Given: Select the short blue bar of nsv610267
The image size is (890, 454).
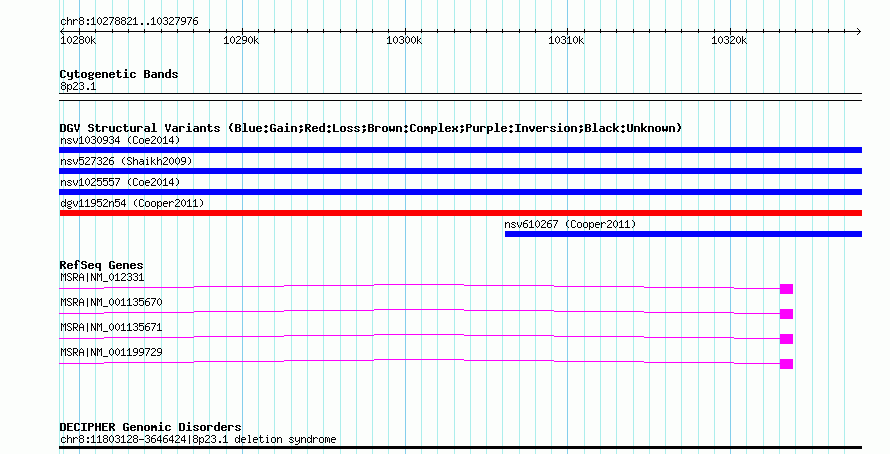Looking at the screenshot, I should click(x=683, y=234).
